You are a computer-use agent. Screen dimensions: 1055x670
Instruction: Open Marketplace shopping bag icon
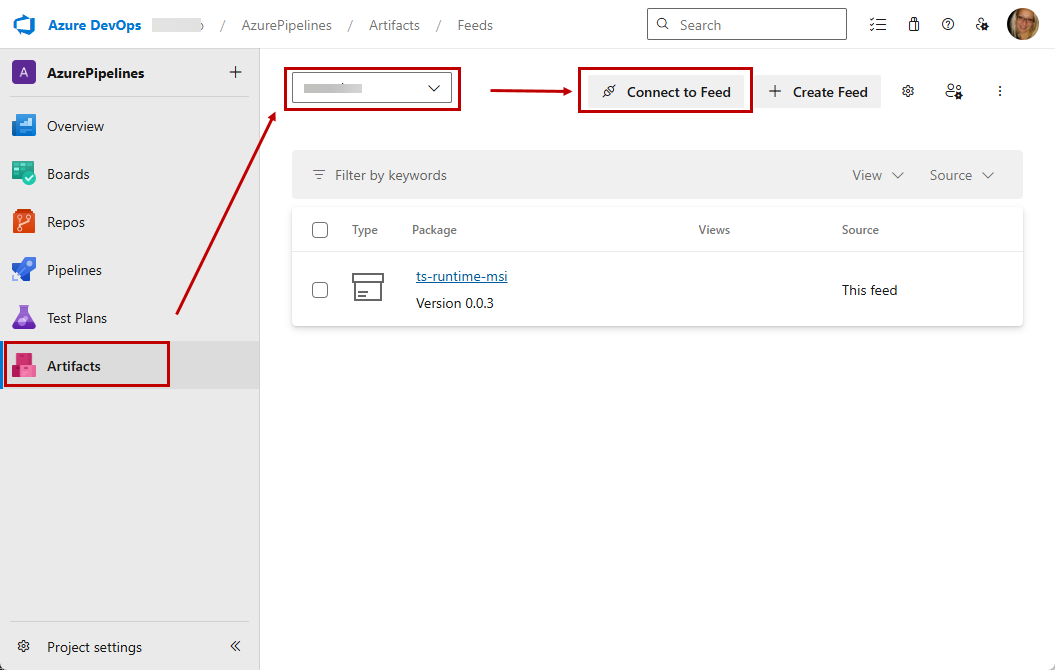pyautogui.click(x=914, y=25)
